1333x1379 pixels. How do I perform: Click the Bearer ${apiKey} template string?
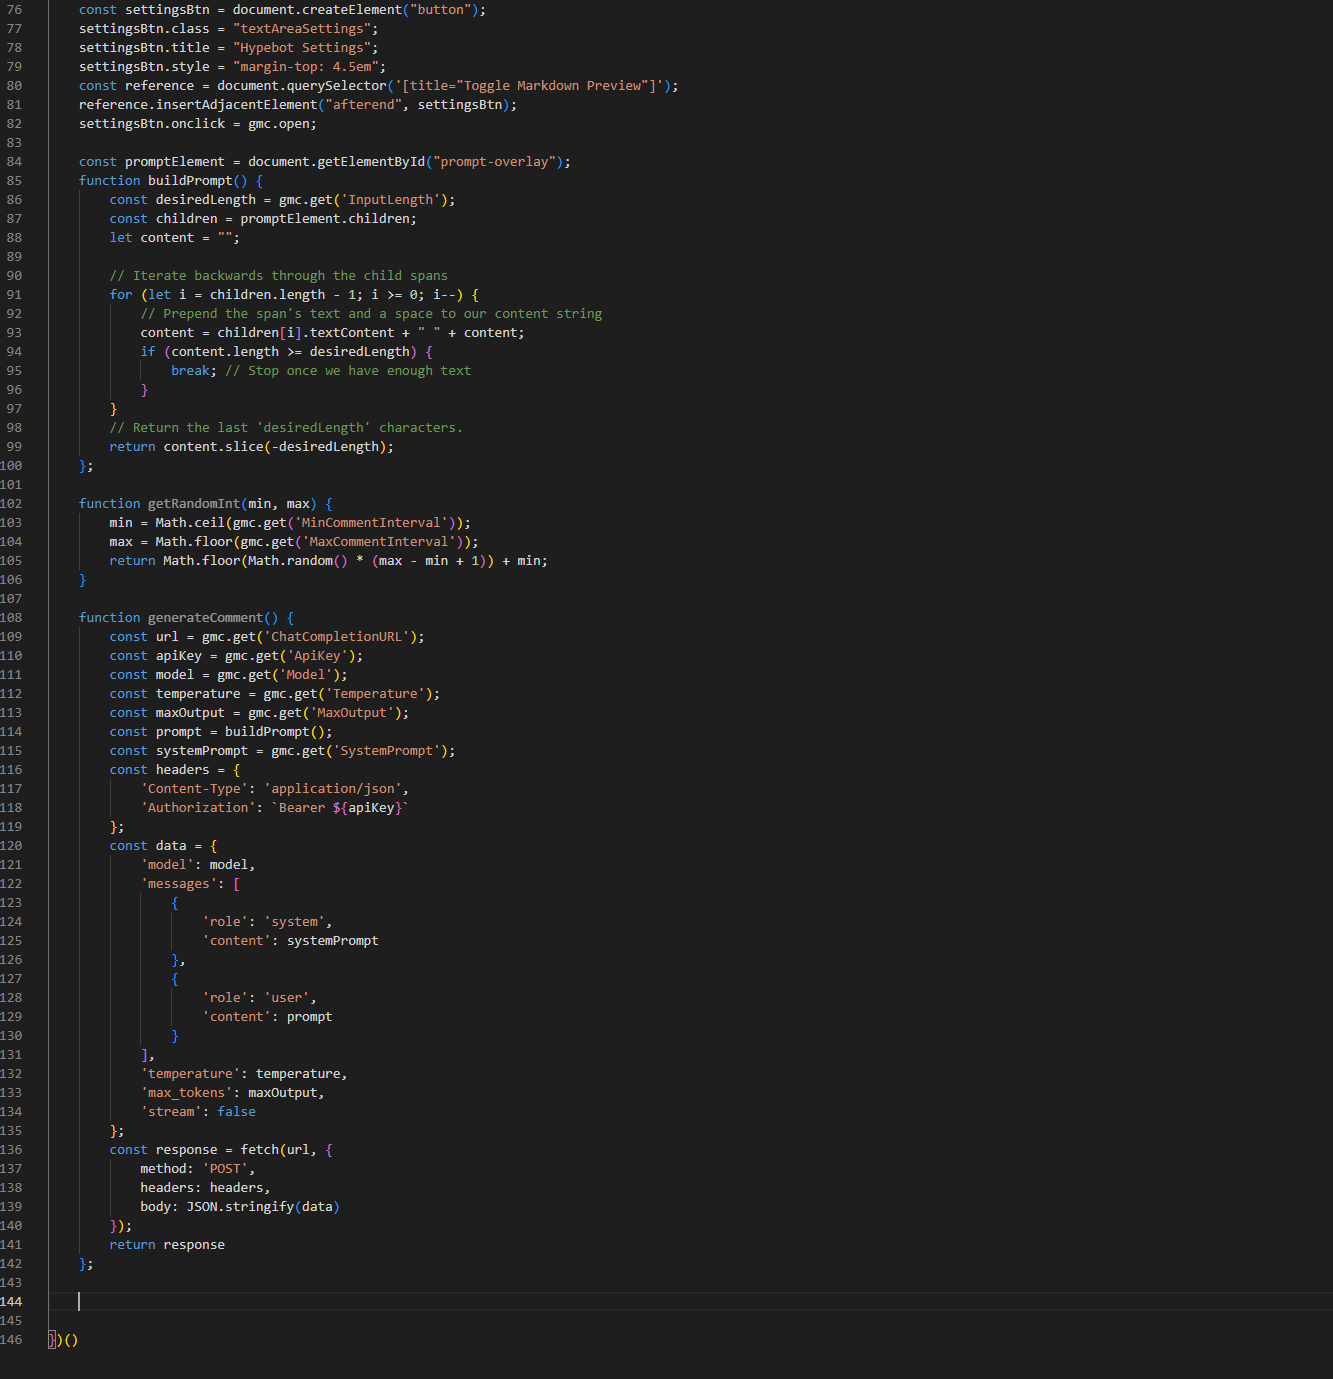341,808
